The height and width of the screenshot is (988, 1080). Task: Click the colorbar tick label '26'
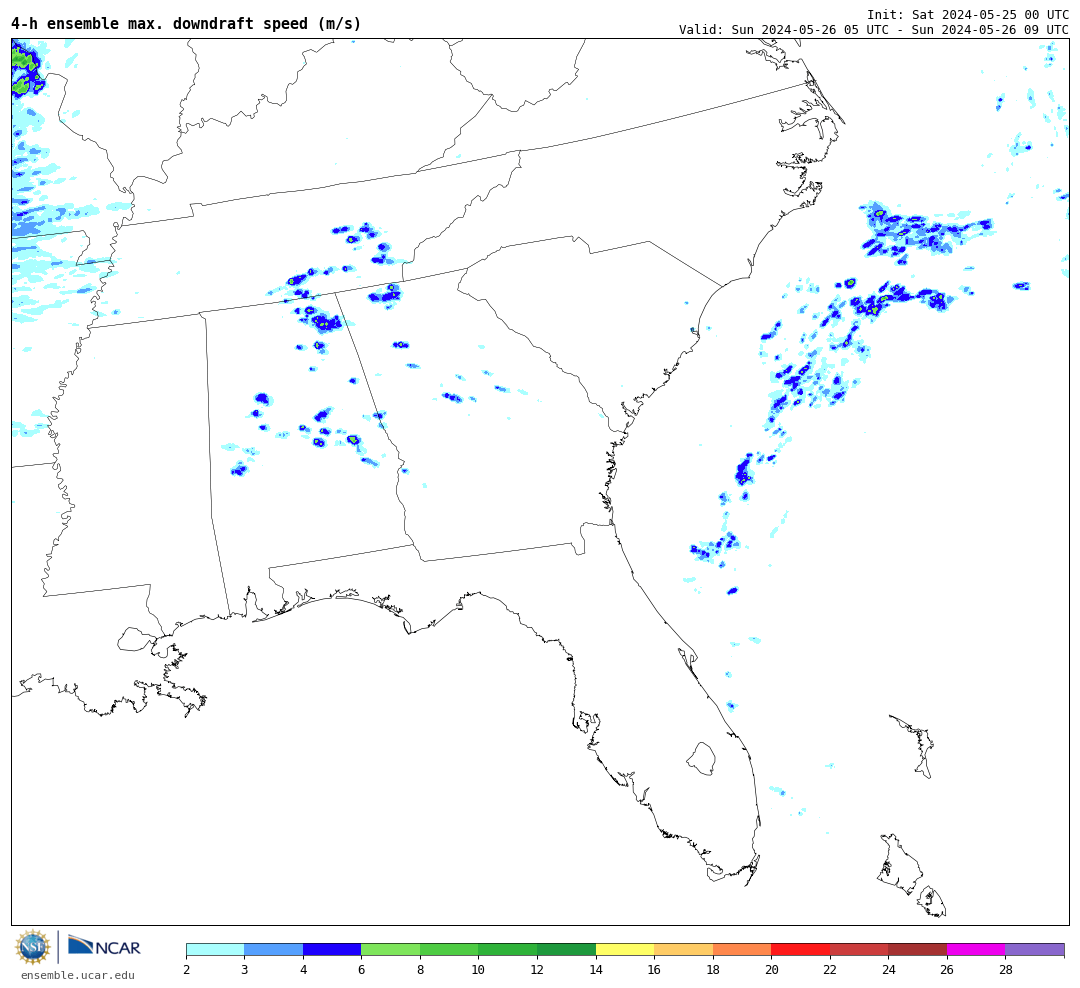click(x=947, y=969)
